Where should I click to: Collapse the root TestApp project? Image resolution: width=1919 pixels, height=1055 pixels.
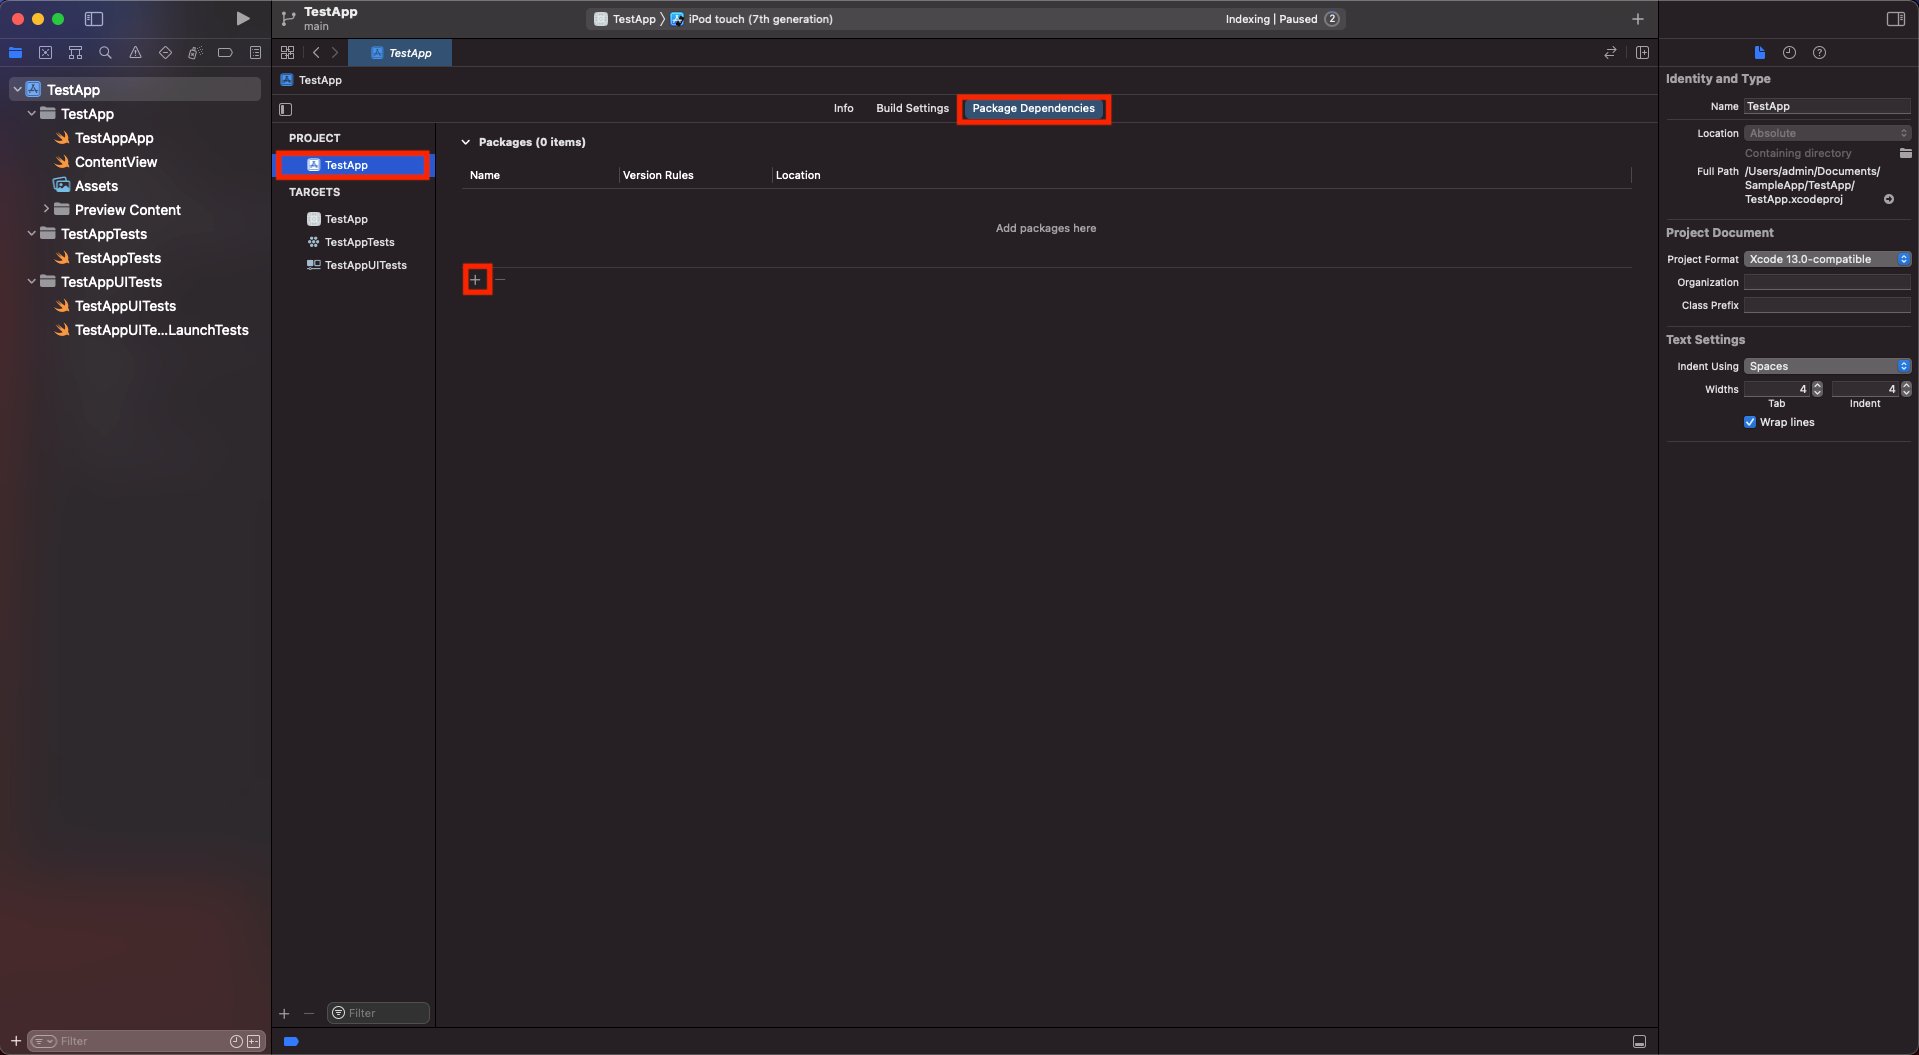pyautogui.click(x=17, y=89)
